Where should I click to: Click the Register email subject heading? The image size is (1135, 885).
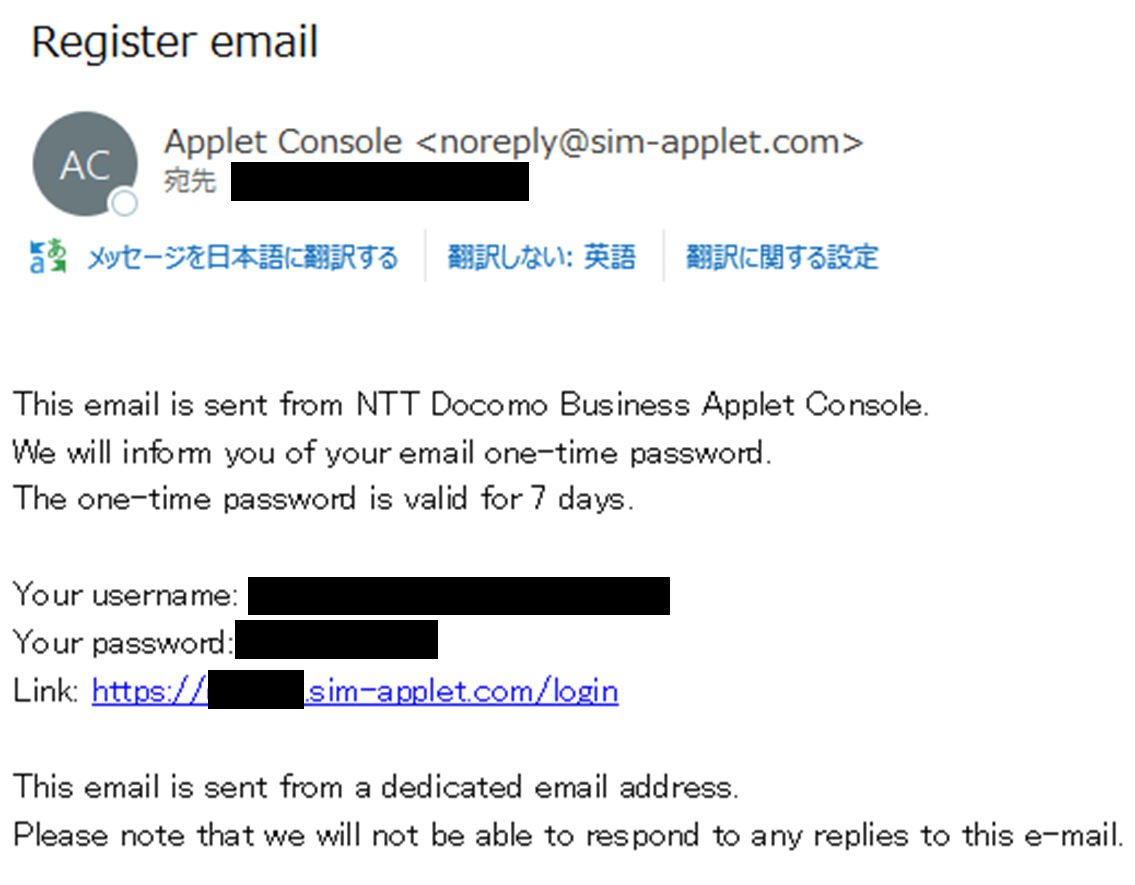[175, 43]
